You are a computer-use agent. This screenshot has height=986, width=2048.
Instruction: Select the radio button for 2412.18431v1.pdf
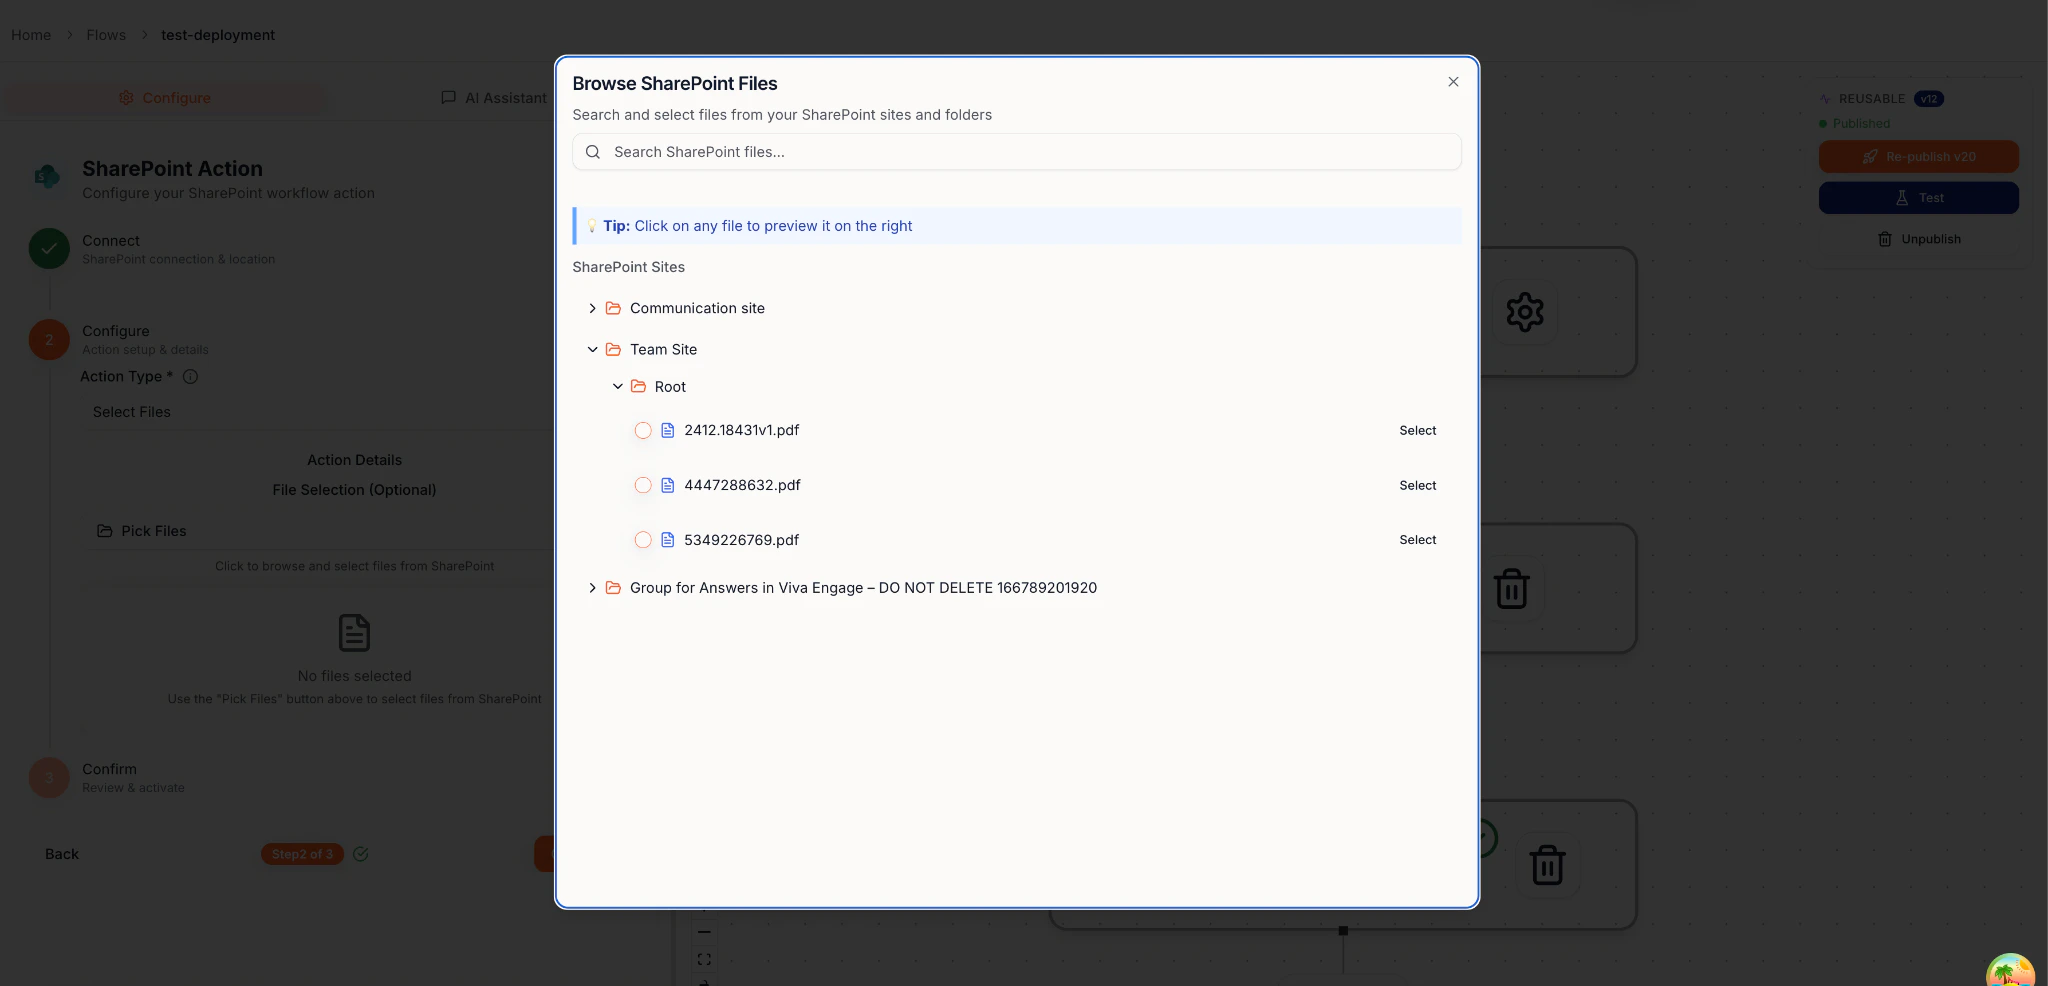tap(643, 430)
